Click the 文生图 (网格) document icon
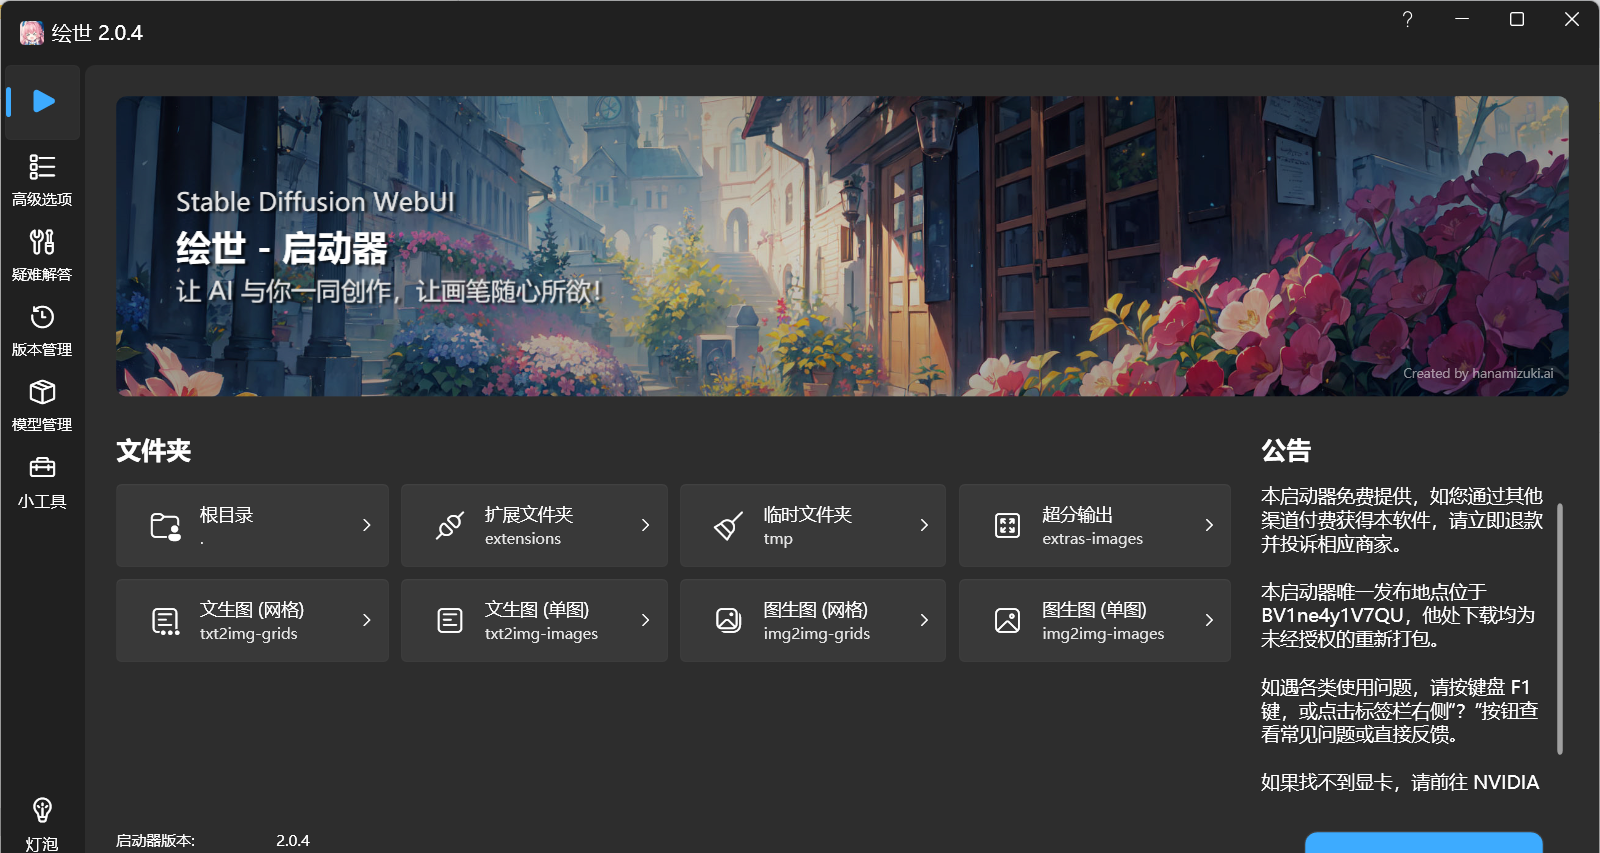The width and height of the screenshot is (1600, 853). coord(165,621)
